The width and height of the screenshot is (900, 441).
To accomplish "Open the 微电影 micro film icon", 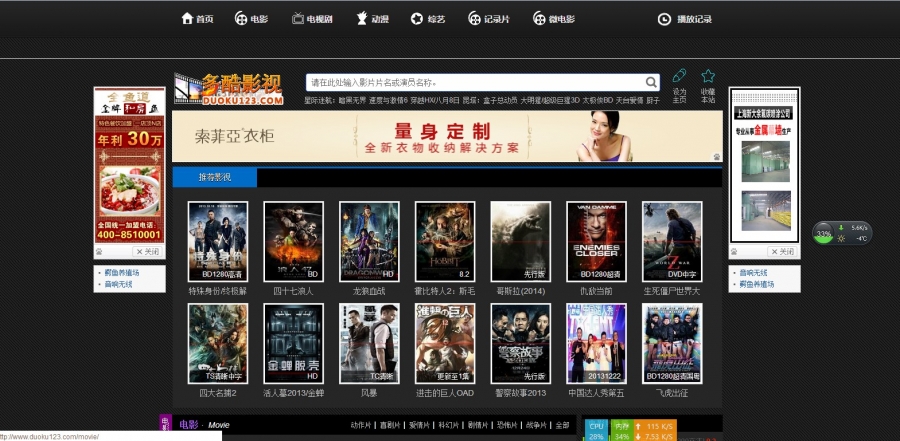I will (539, 18).
